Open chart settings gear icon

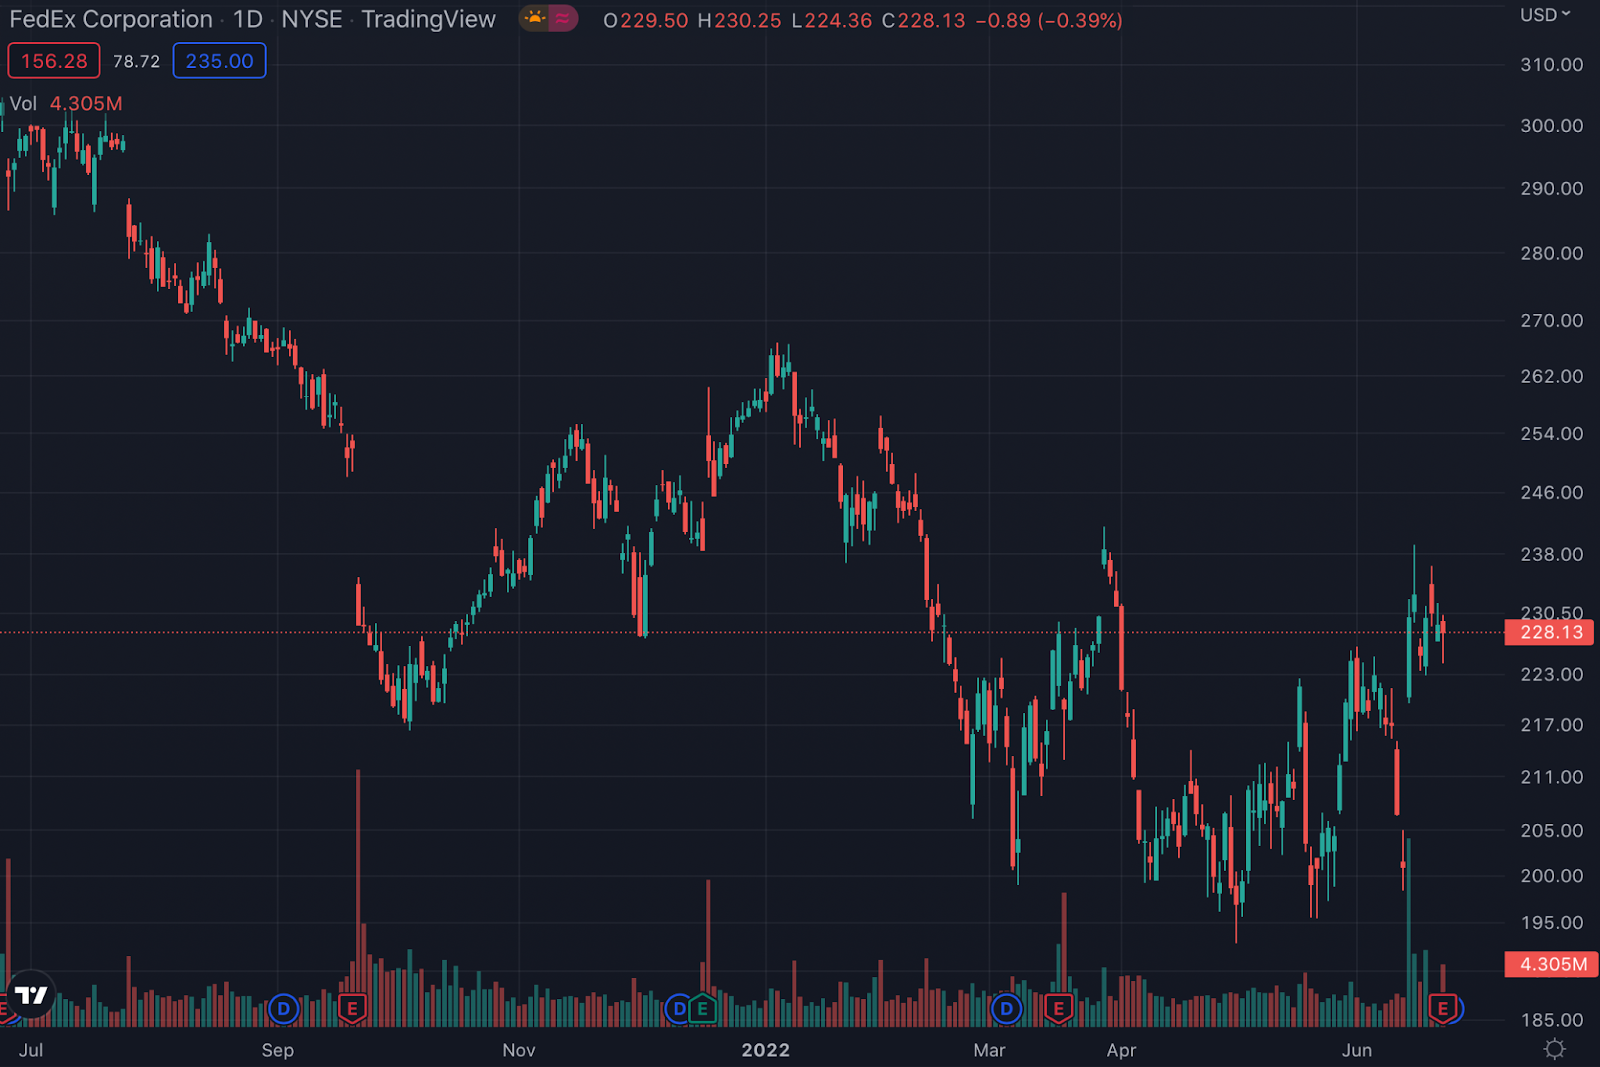click(1554, 1049)
